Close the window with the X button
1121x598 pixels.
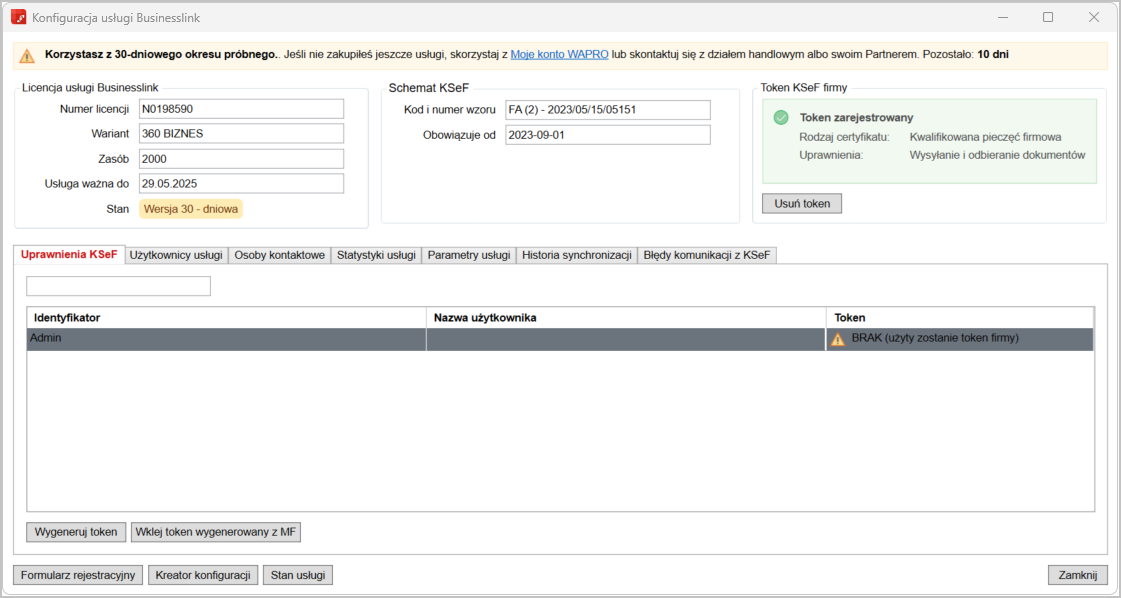[1094, 17]
